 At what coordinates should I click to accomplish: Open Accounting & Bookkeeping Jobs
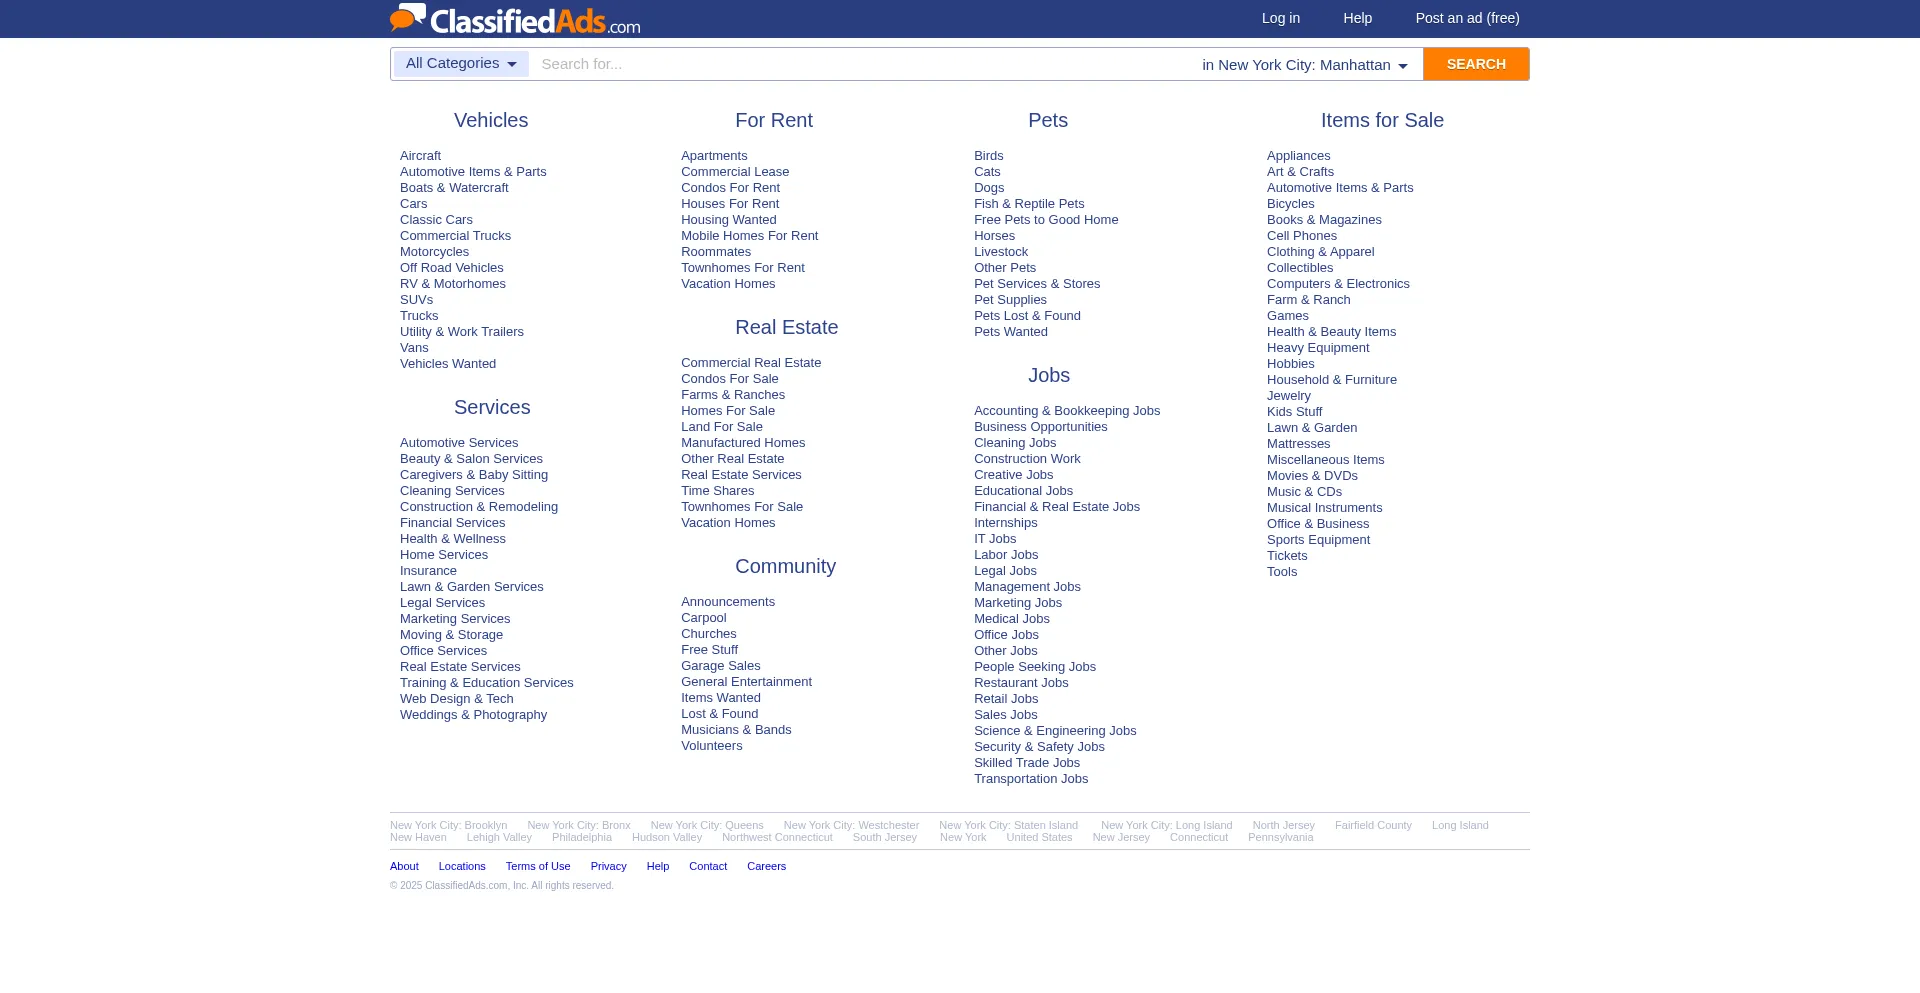(x=1067, y=411)
